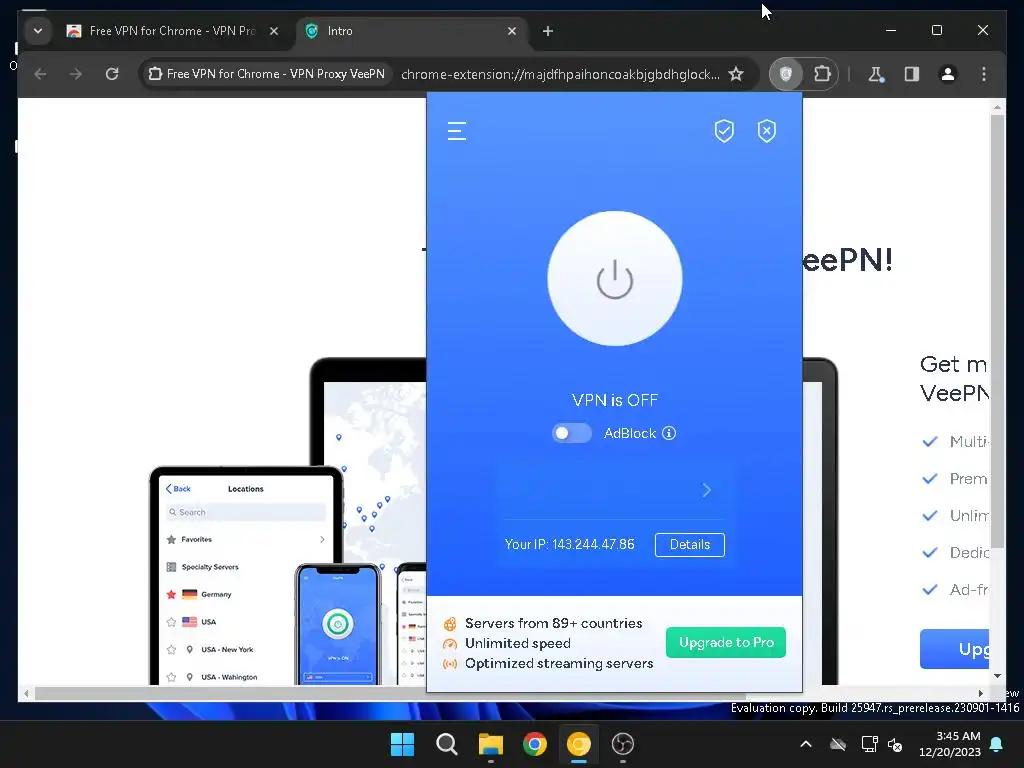
Task: Open File Explorer from taskbar
Action: tap(490, 744)
